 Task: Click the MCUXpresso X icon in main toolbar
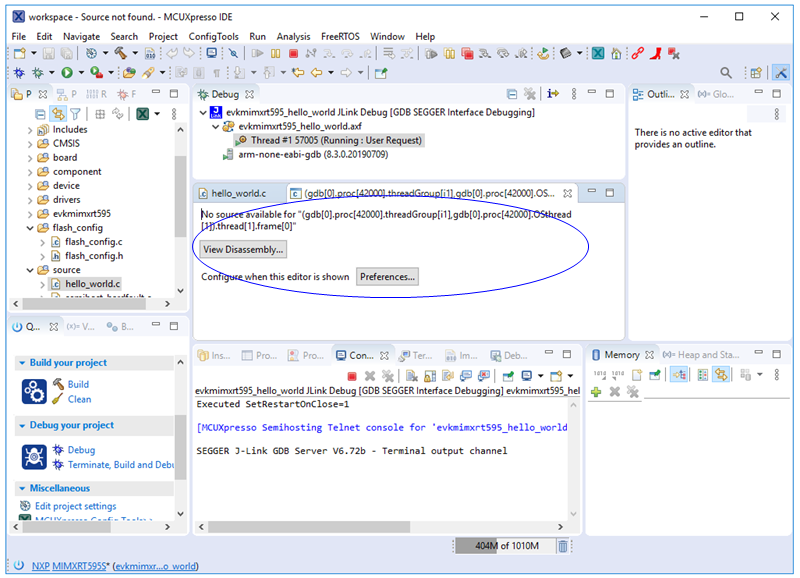[x=598, y=54]
